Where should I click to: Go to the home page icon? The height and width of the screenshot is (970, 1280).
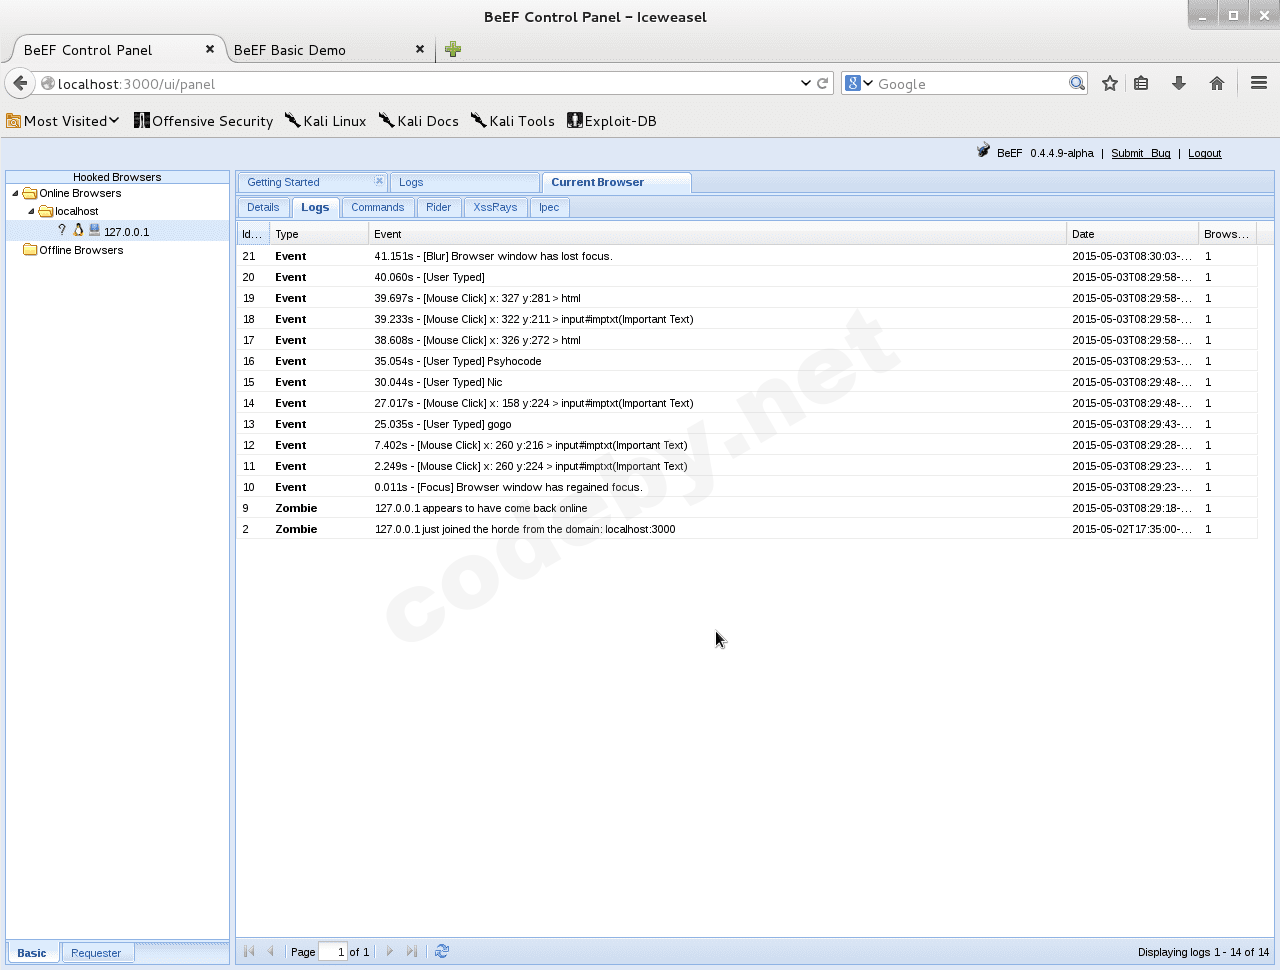pyautogui.click(x=1217, y=83)
